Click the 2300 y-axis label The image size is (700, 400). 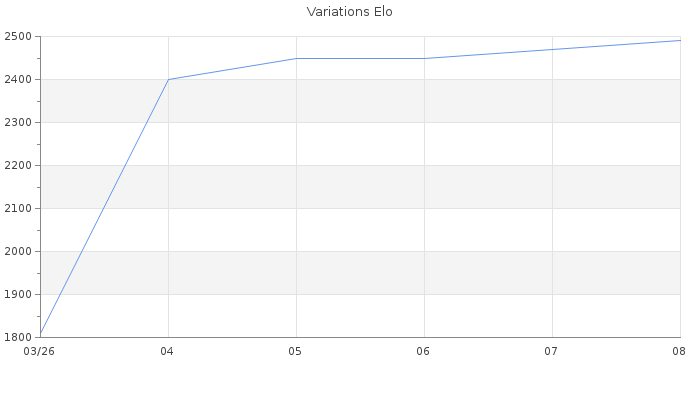pos(18,122)
